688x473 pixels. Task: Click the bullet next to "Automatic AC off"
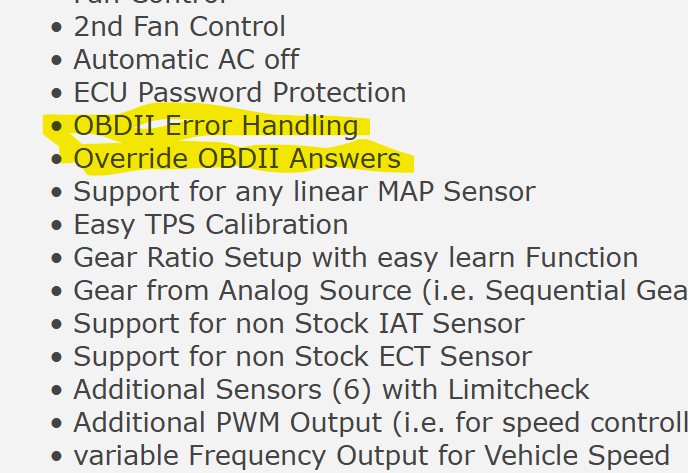pyautogui.click(x=56, y=61)
